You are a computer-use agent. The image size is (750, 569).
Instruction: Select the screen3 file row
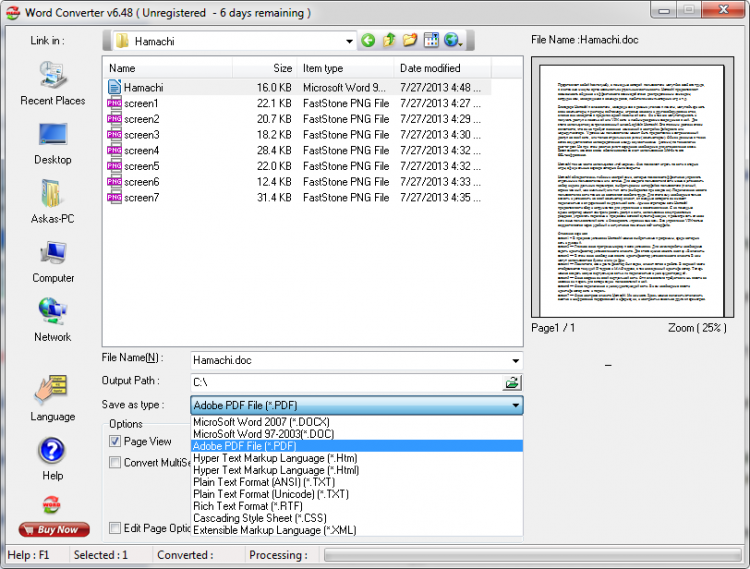tap(299, 135)
